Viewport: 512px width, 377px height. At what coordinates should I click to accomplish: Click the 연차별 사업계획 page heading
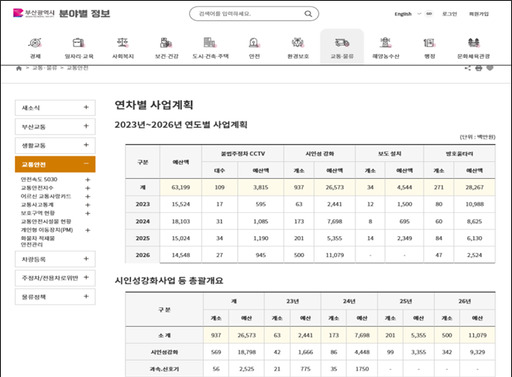pos(154,105)
